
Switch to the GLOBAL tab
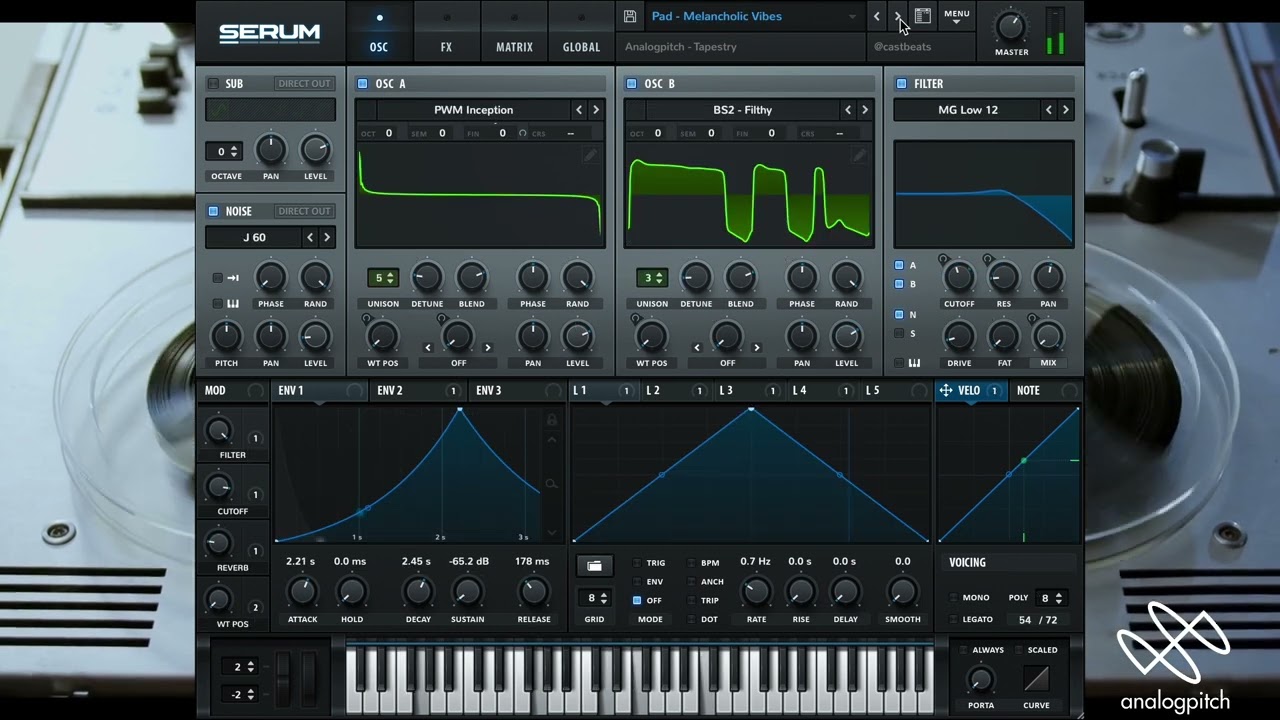[581, 31]
